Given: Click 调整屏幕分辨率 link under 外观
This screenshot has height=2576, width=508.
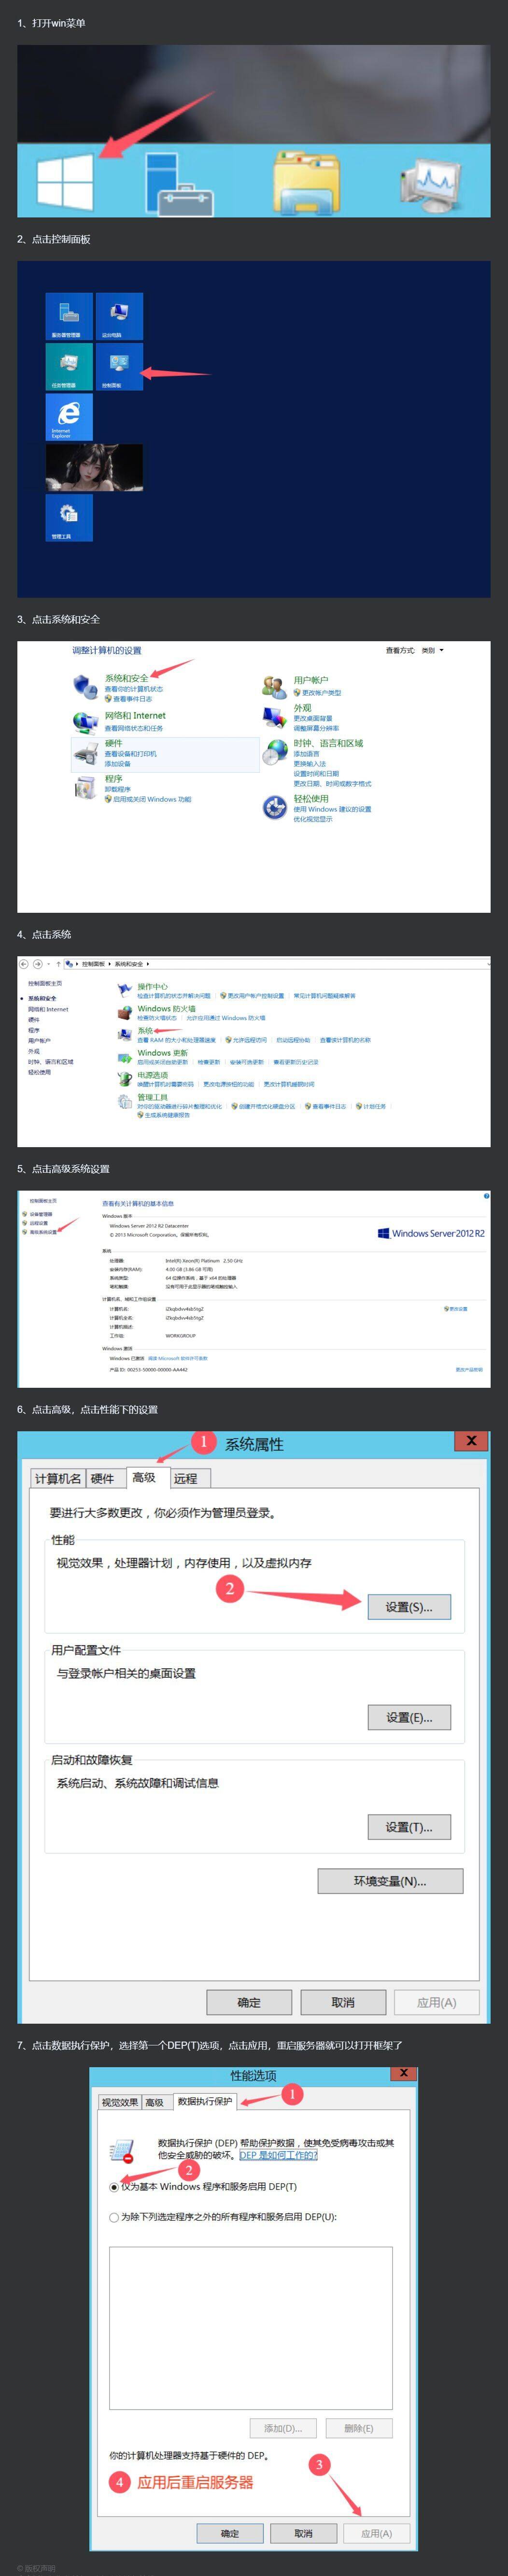Looking at the screenshot, I should [x=316, y=728].
